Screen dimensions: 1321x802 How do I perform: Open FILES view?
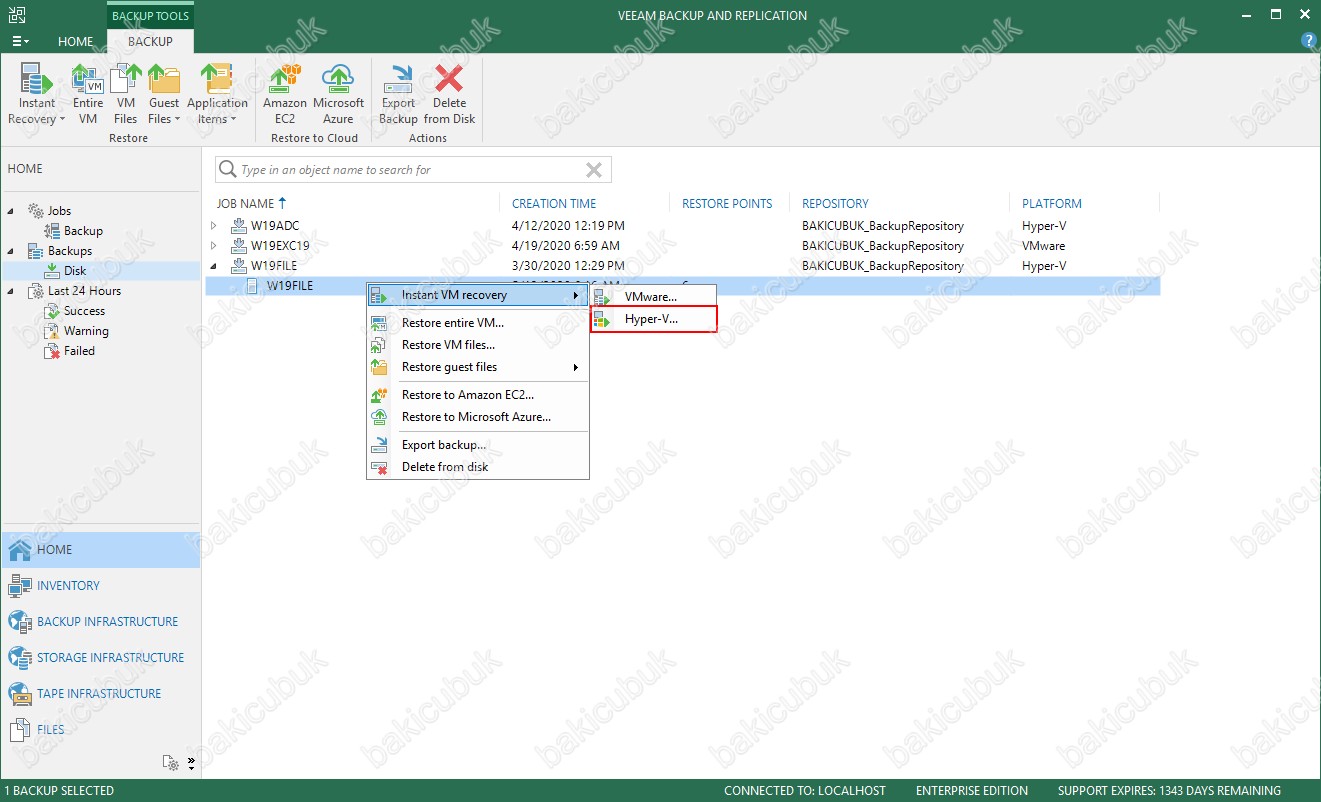(101, 730)
